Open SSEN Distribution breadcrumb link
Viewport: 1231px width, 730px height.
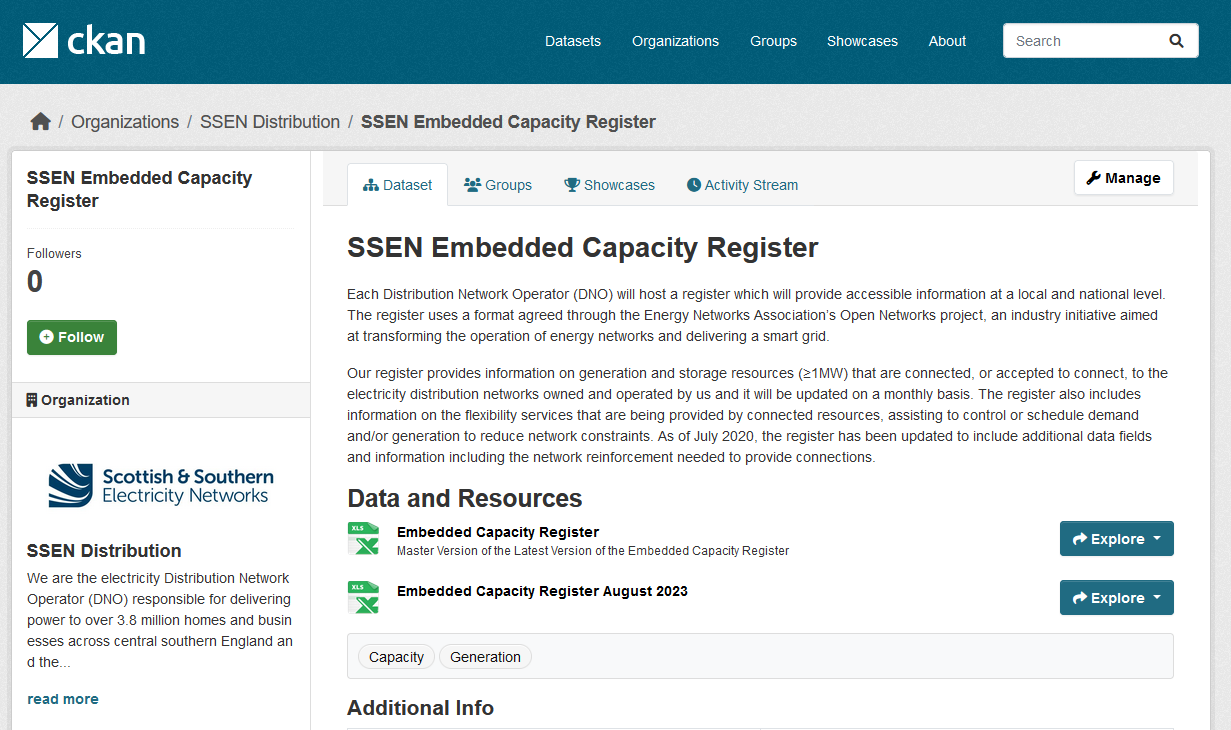pos(270,122)
